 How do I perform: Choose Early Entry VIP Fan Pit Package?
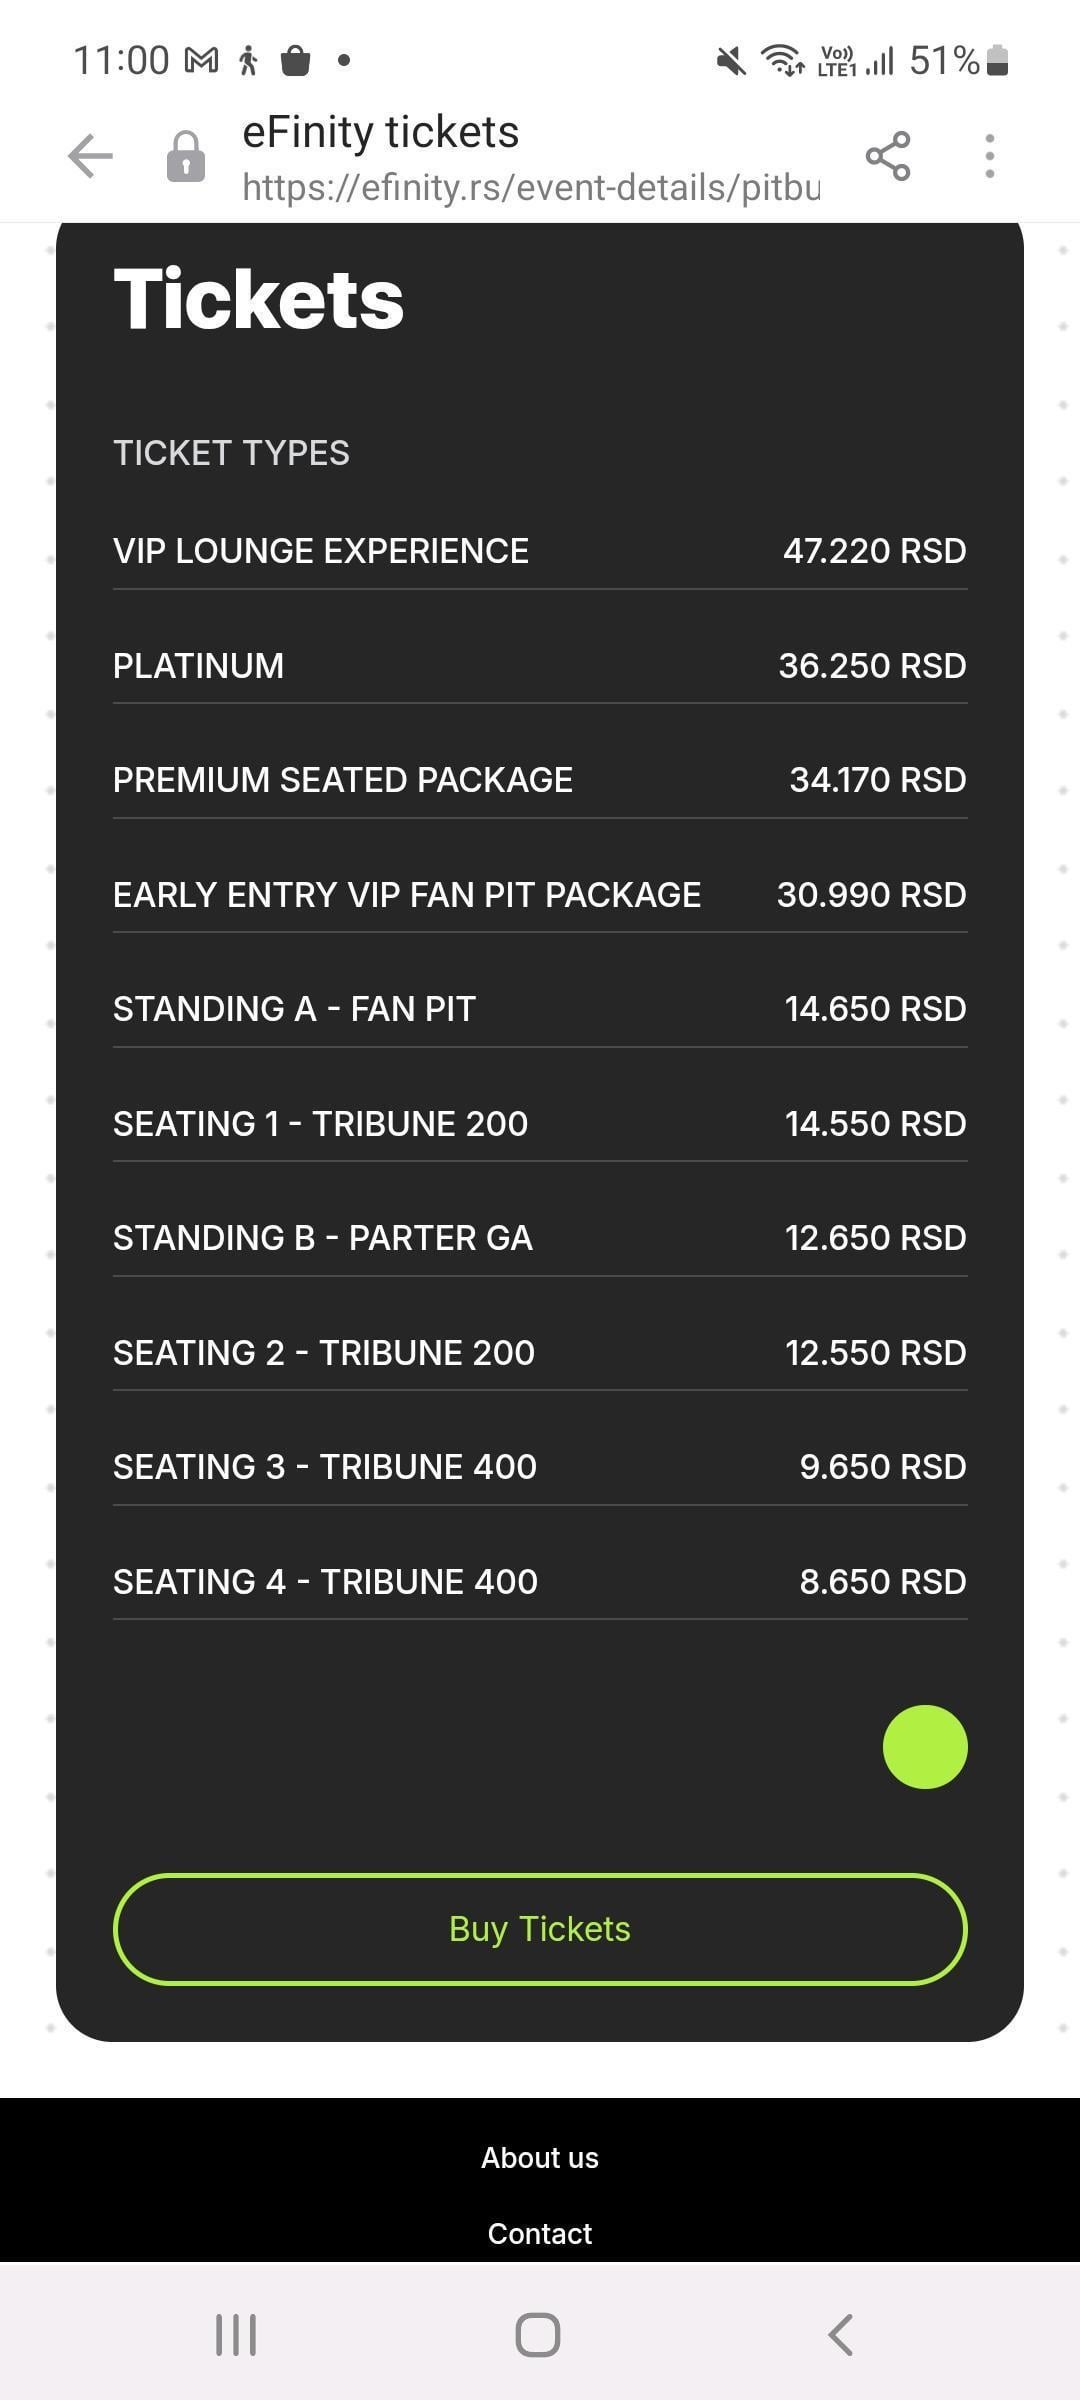click(x=540, y=895)
